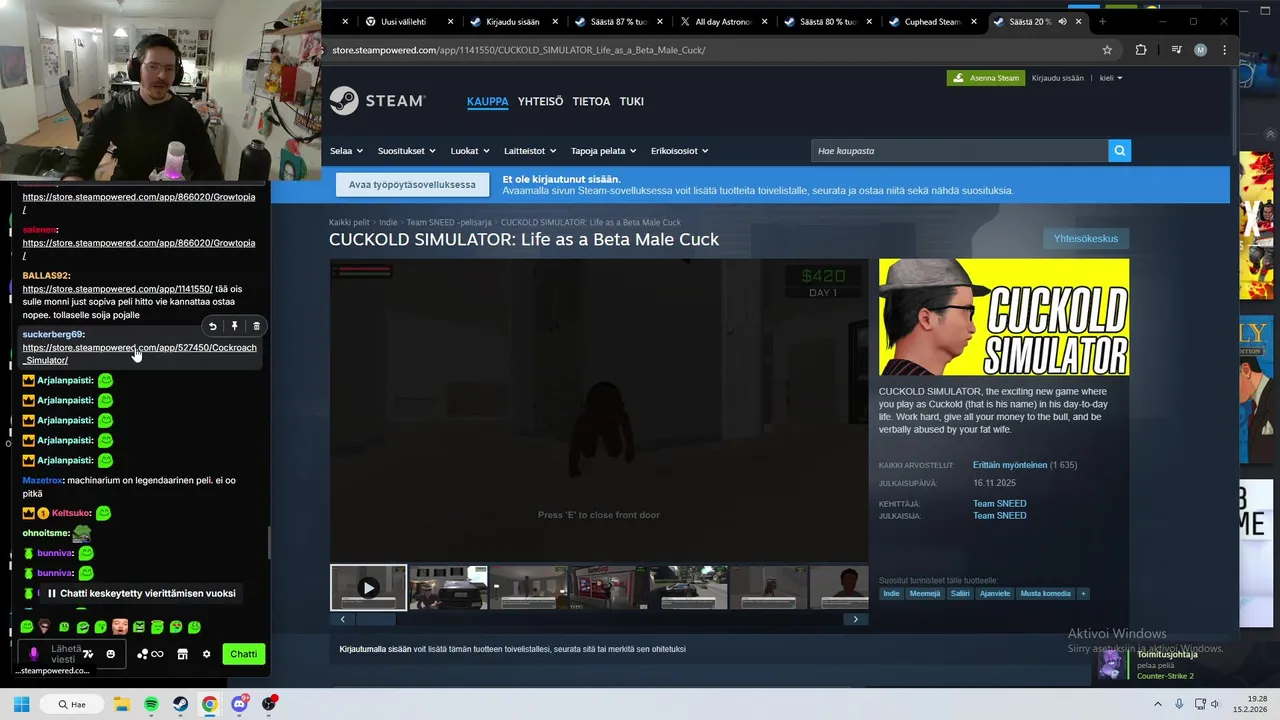Screen dimensions: 1280x720
Task: Open the kieli language dropdown
Action: (1111, 78)
